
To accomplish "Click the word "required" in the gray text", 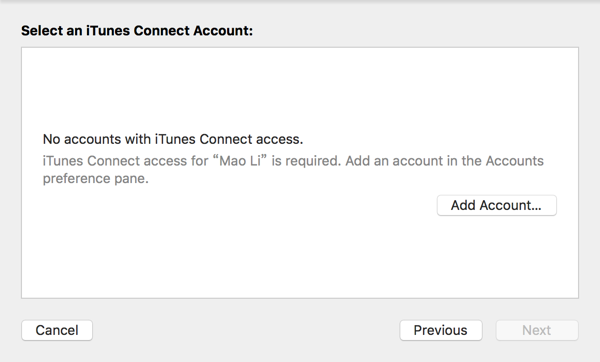I will pyautogui.click(x=312, y=161).
